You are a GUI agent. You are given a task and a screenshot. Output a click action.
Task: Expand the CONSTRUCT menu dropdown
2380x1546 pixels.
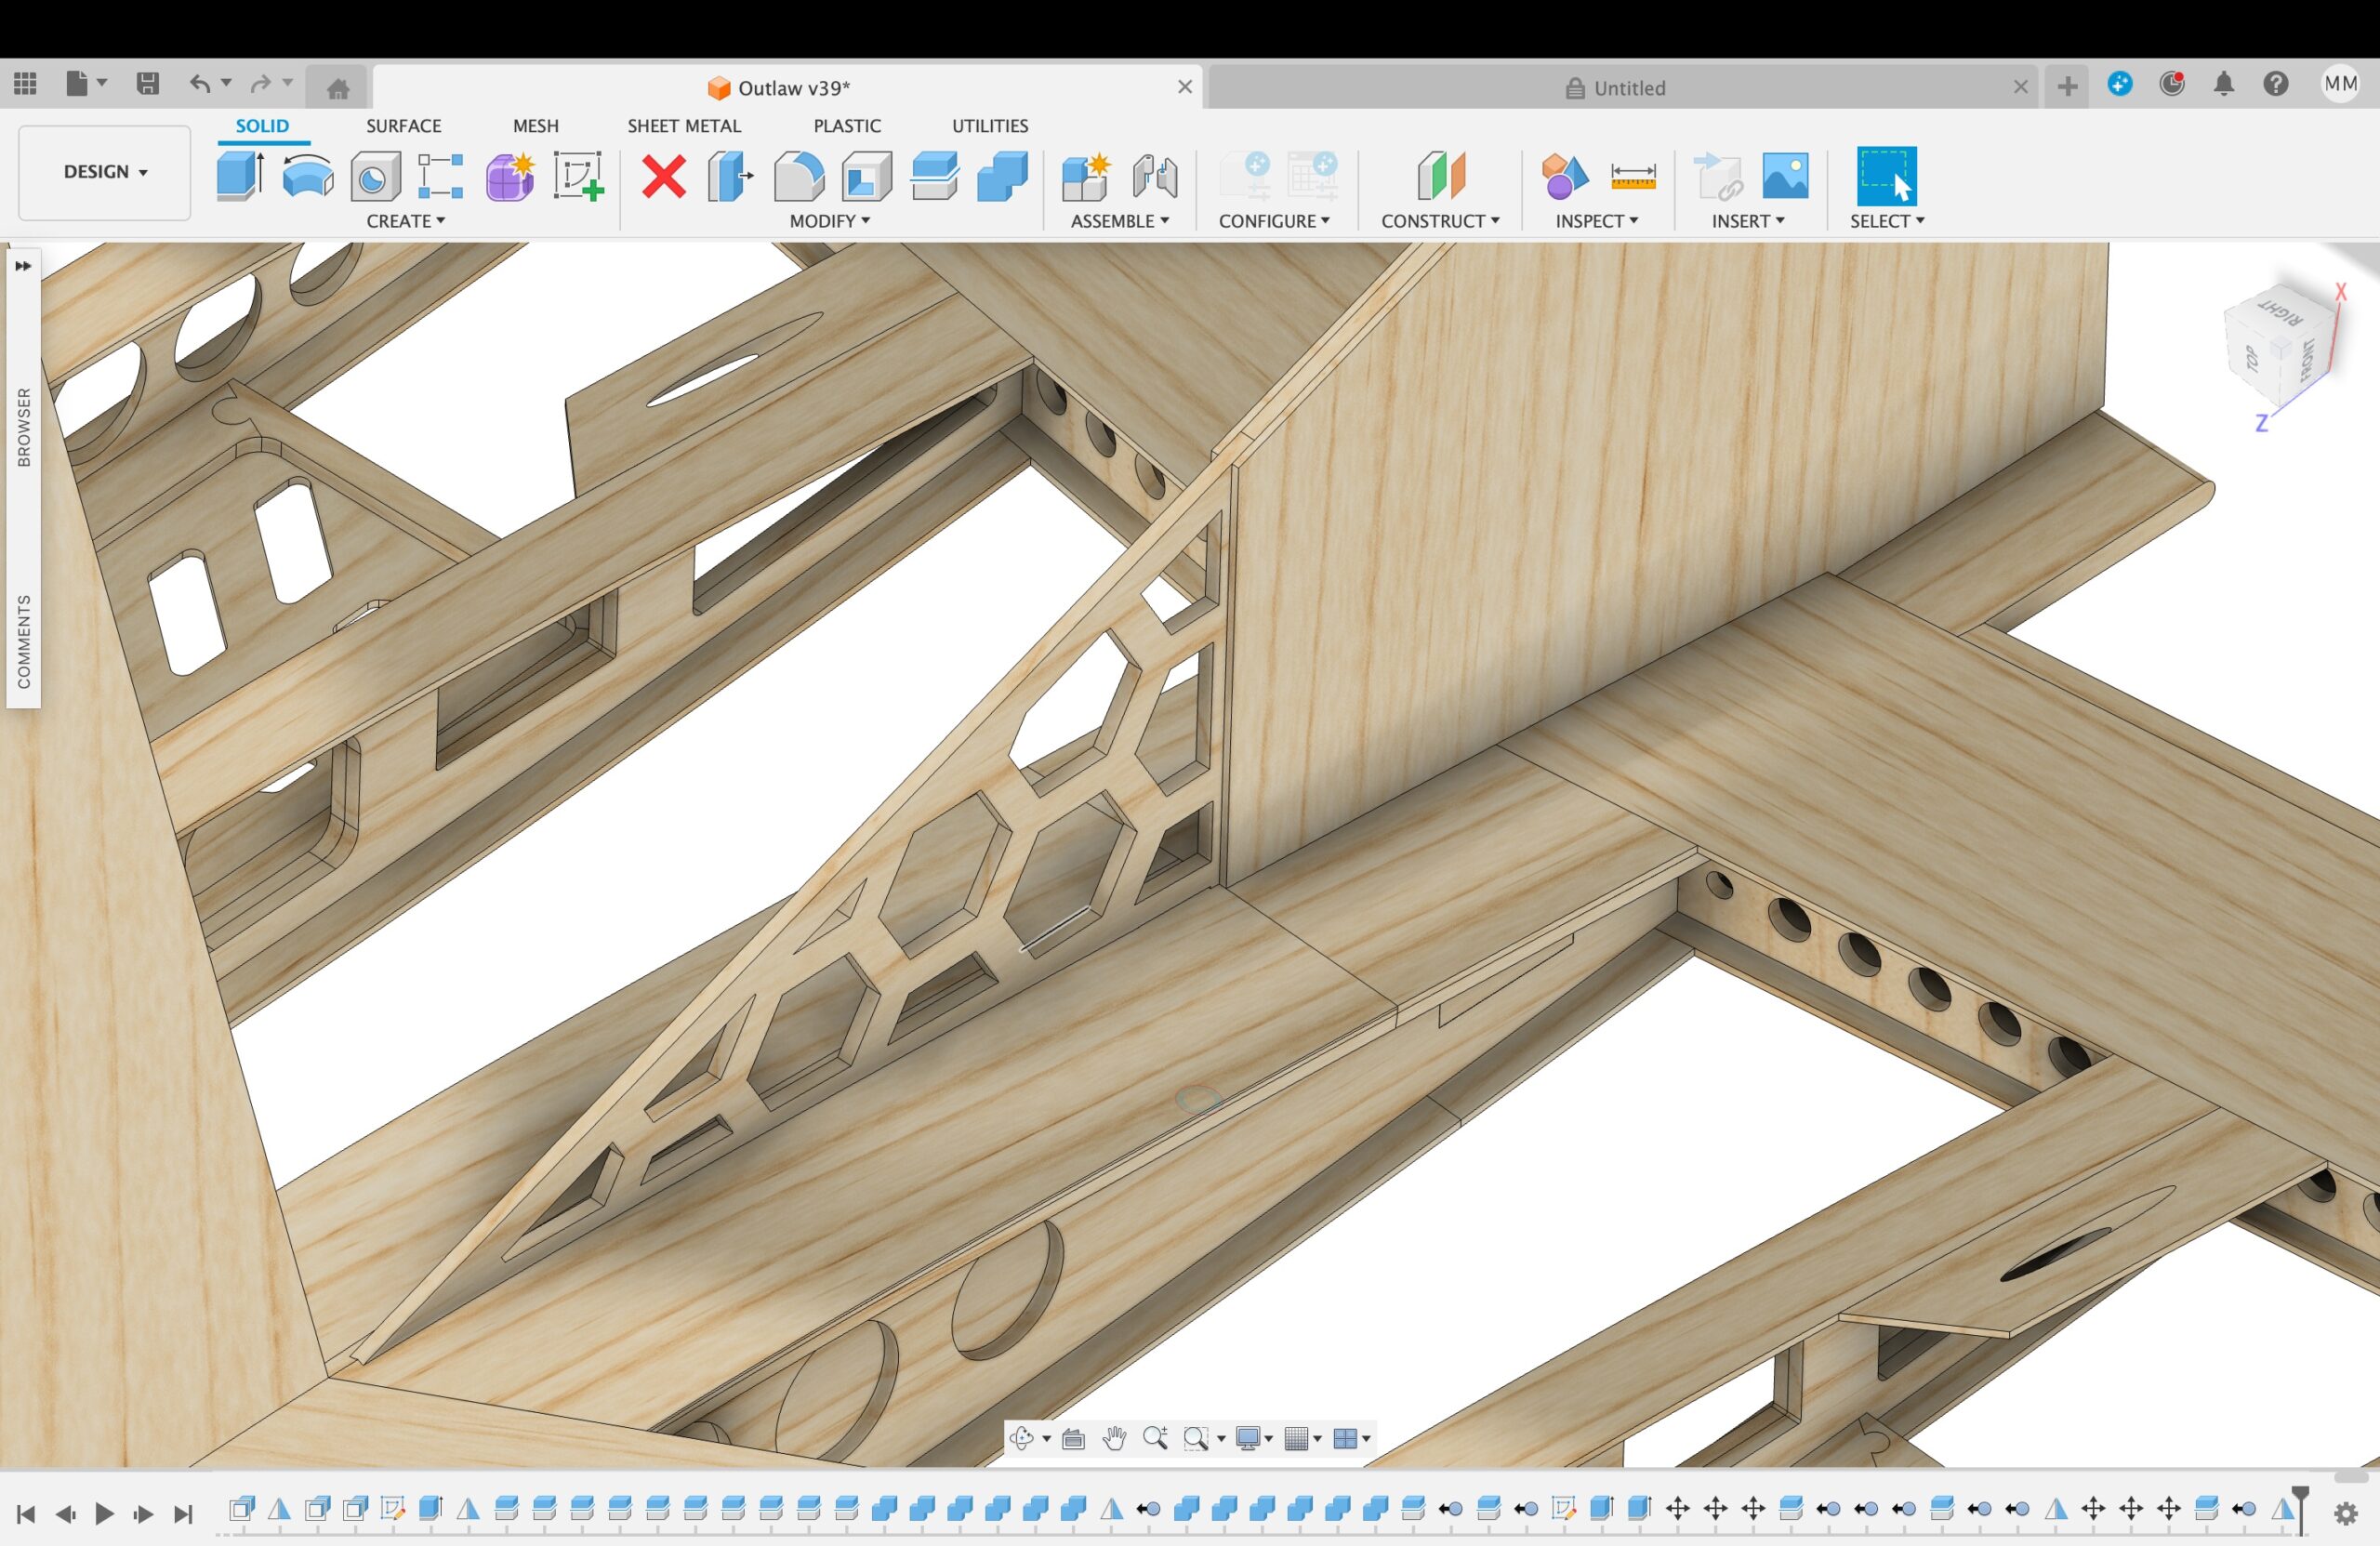(x=1440, y=221)
